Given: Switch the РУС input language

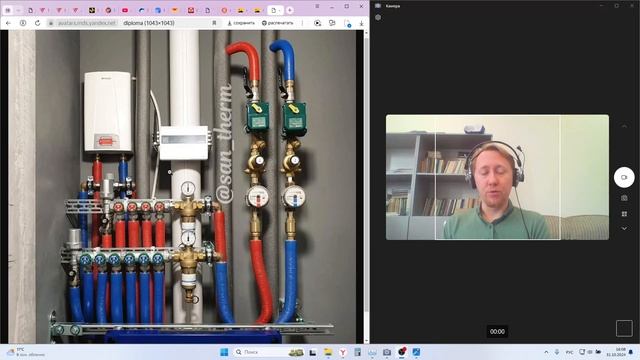Looking at the screenshot, I should (x=569, y=352).
